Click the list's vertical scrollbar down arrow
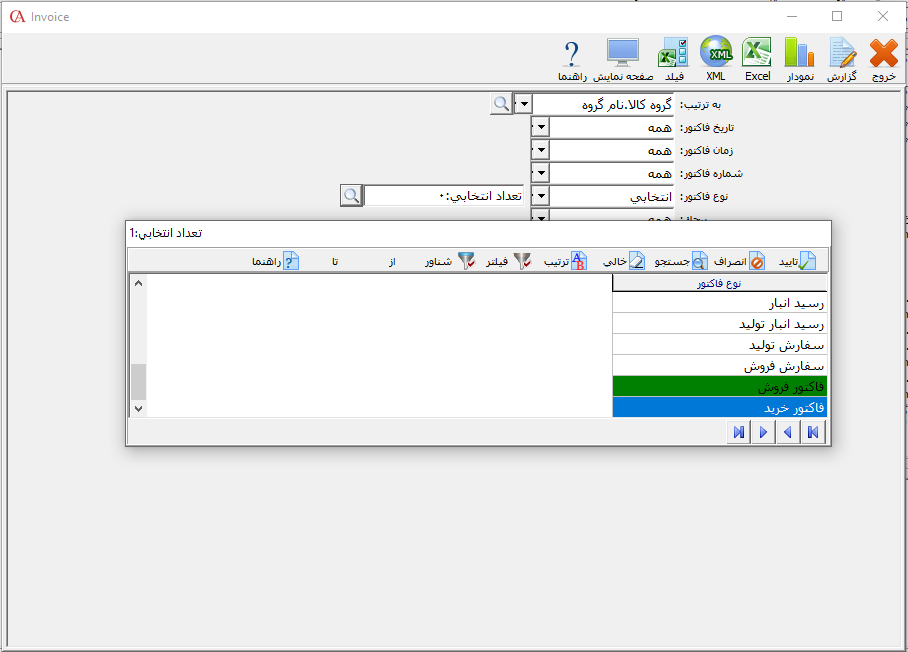The width and height of the screenshot is (908, 652). [138, 408]
